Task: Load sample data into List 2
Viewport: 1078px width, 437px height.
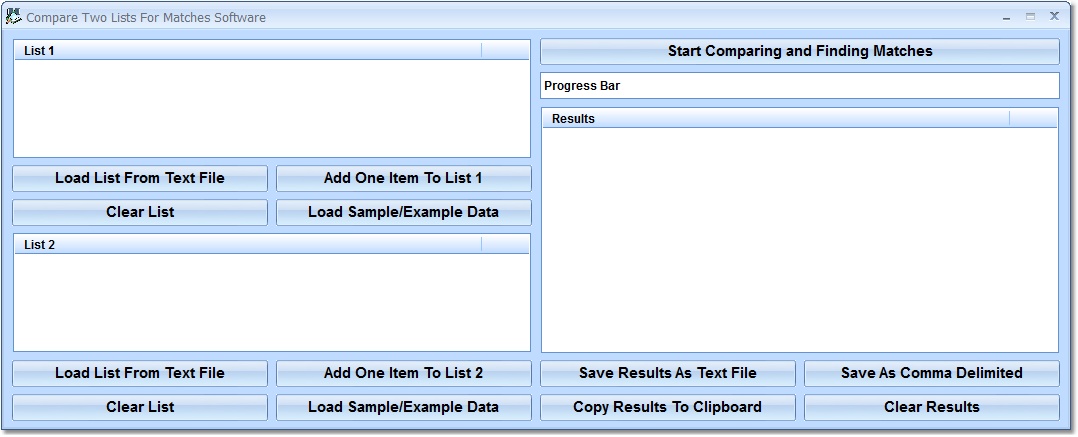Action: point(403,407)
